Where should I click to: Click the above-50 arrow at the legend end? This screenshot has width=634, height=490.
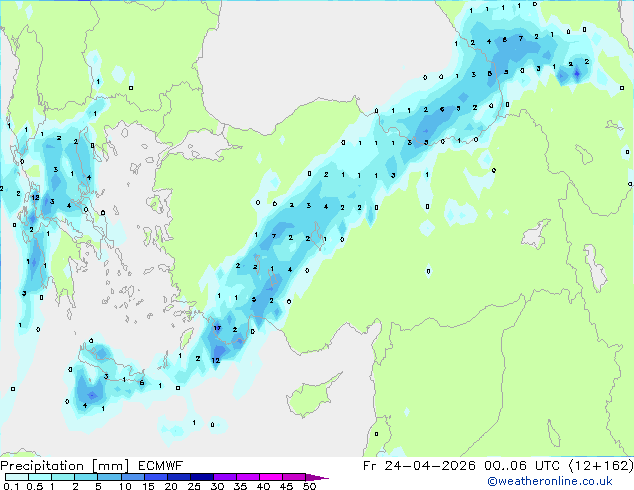point(317,477)
